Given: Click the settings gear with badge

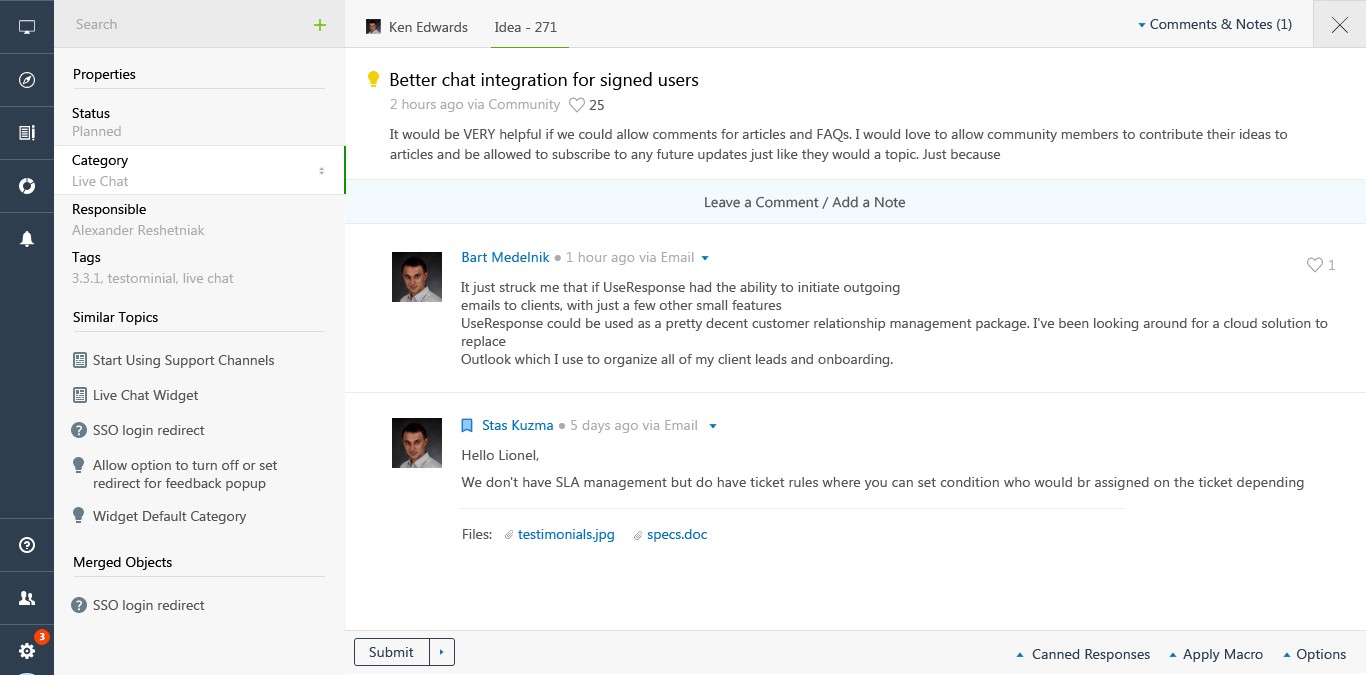Looking at the screenshot, I should pyautogui.click(x=27, y=651).
